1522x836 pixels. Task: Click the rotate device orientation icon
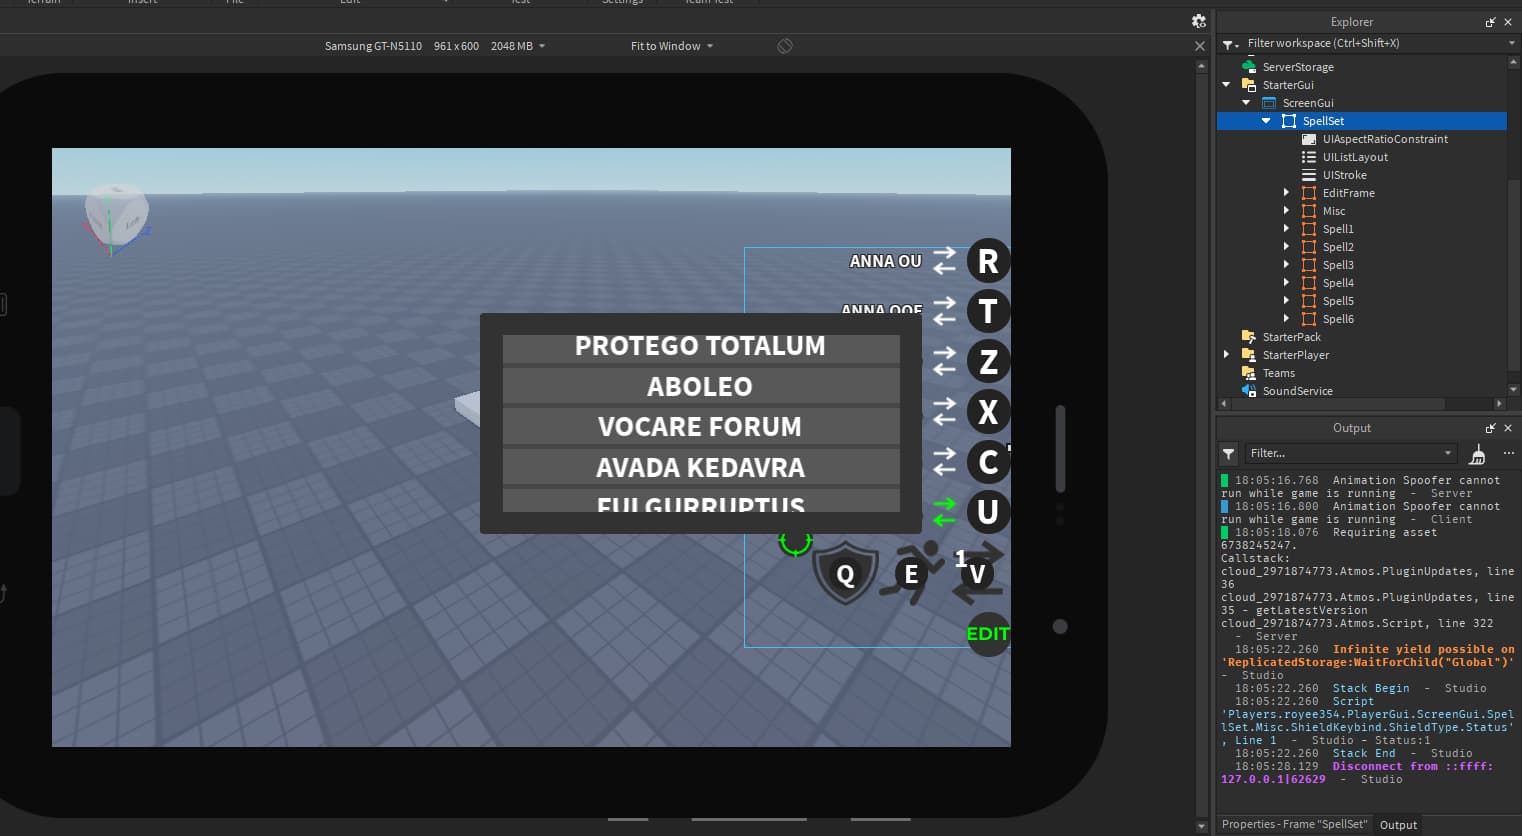pos(785,46)
